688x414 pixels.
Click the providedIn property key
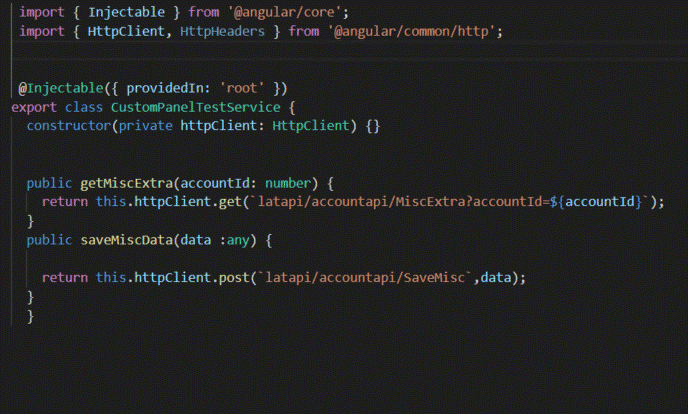[x=168, y=87]
